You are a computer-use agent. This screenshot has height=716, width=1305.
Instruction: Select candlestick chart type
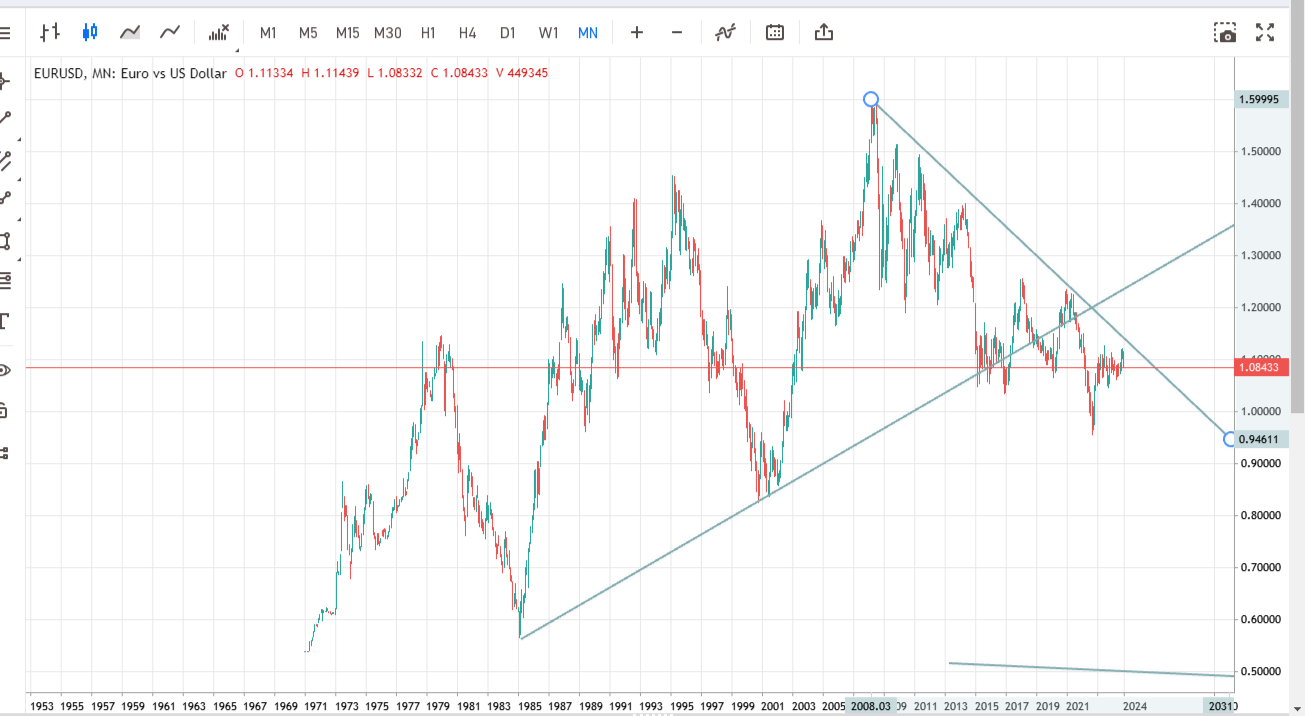pos(90,33)
